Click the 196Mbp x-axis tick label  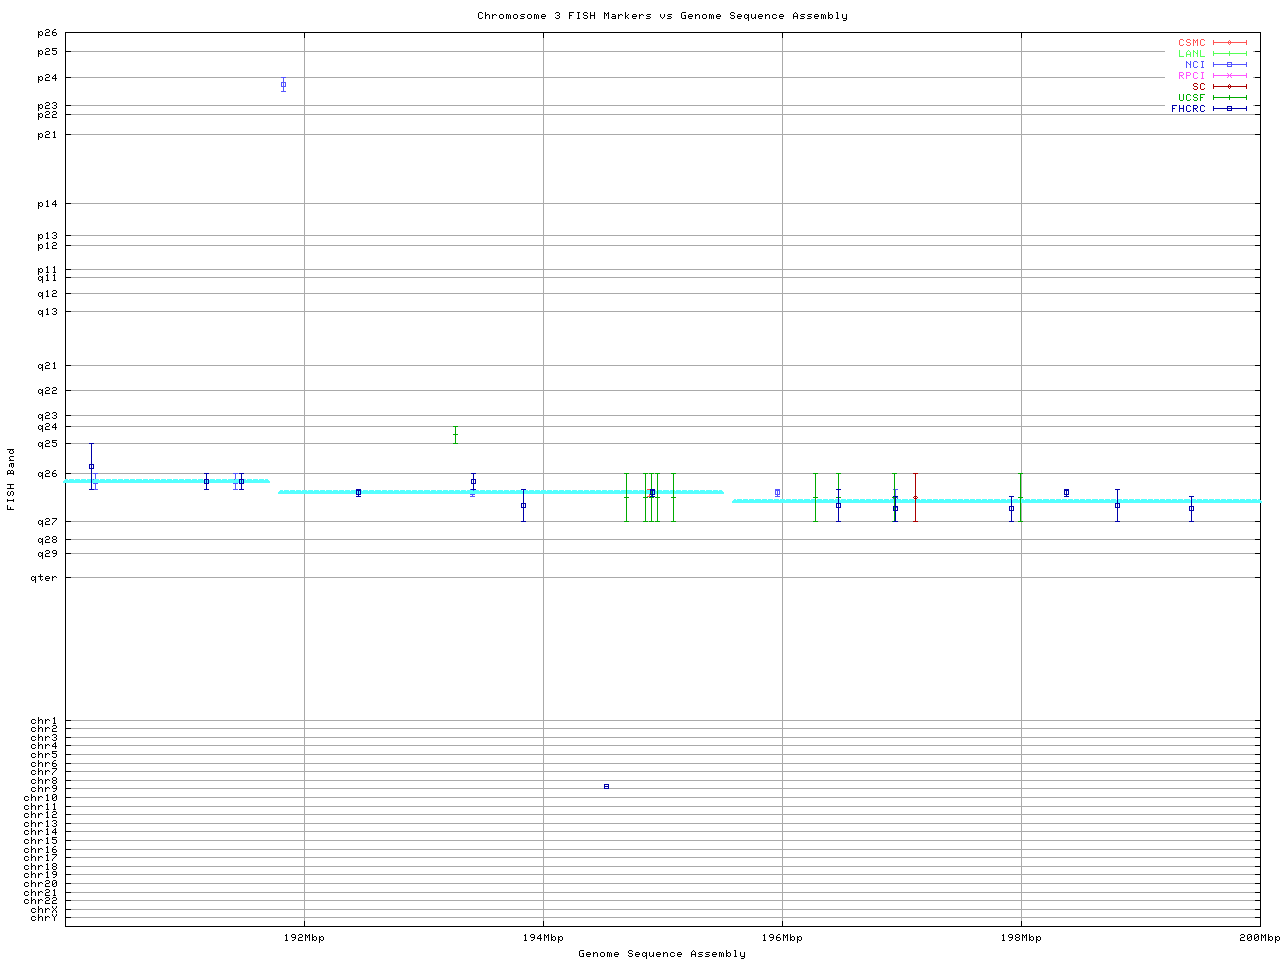point(782,938)
